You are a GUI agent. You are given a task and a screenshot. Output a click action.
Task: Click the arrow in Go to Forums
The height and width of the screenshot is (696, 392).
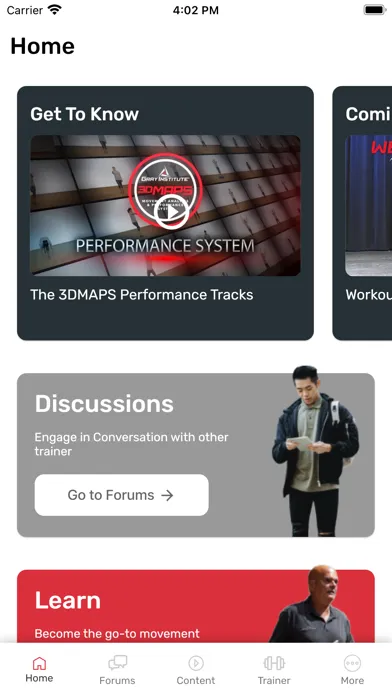point(167,495)
